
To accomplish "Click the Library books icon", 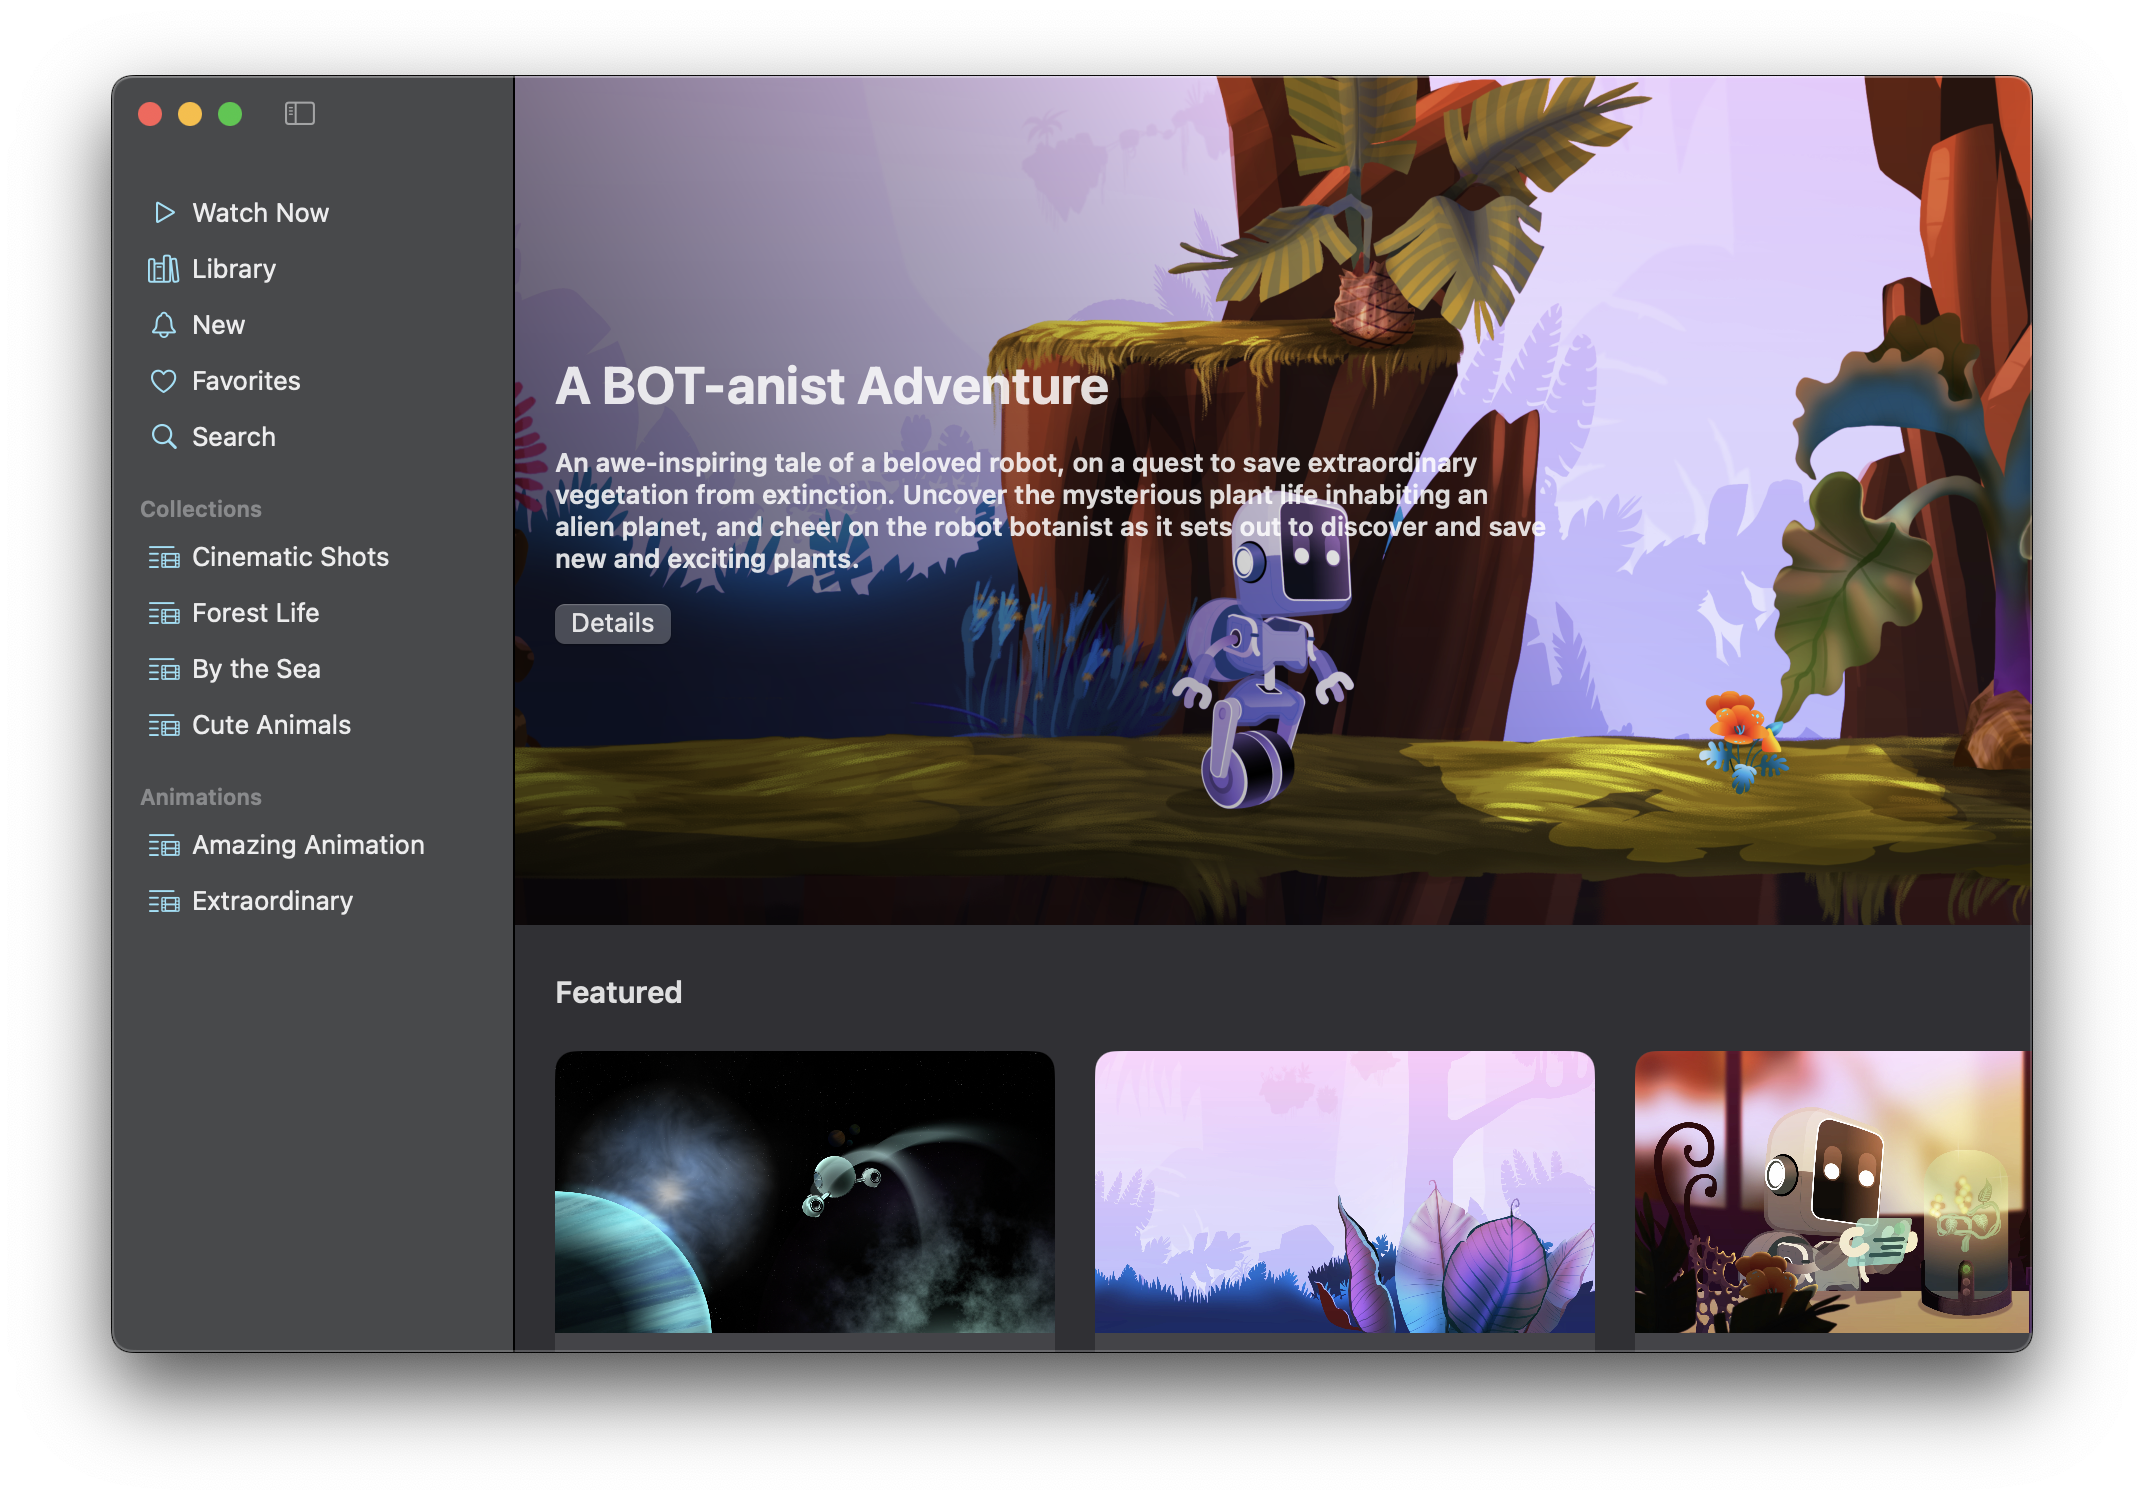I will (163, 269).
